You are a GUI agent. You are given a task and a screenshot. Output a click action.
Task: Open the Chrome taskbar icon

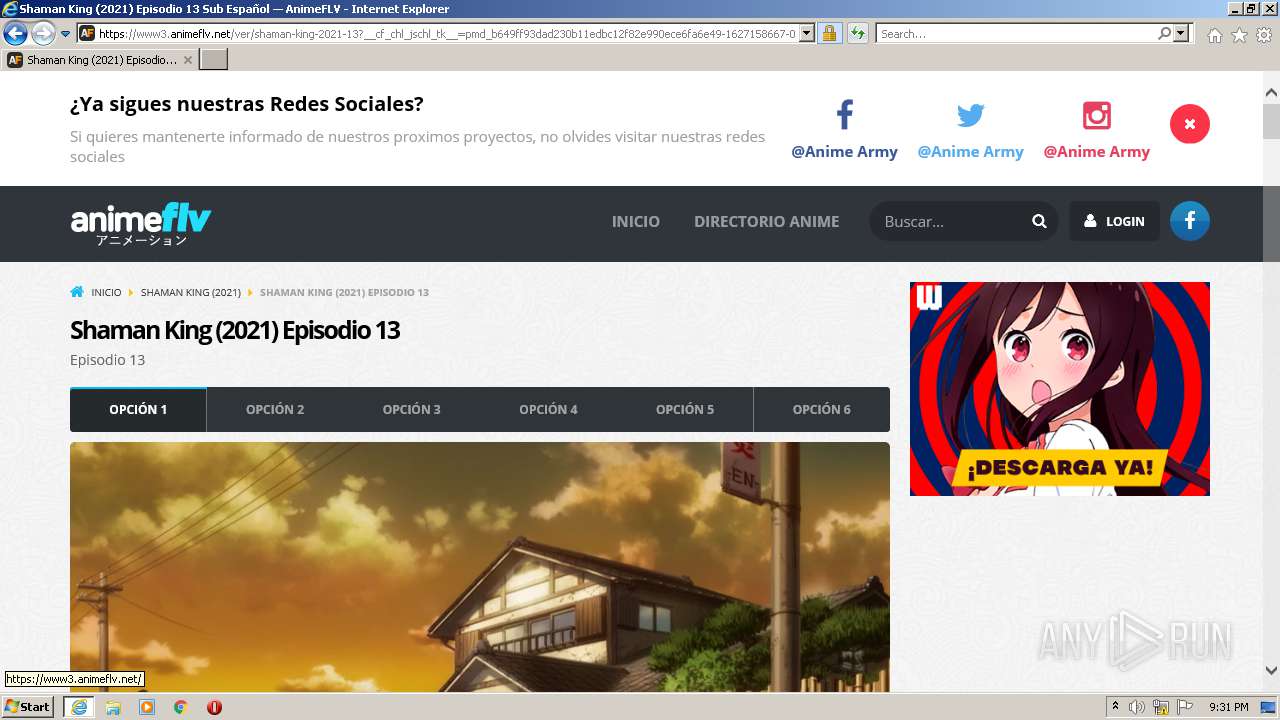point(180,707)
